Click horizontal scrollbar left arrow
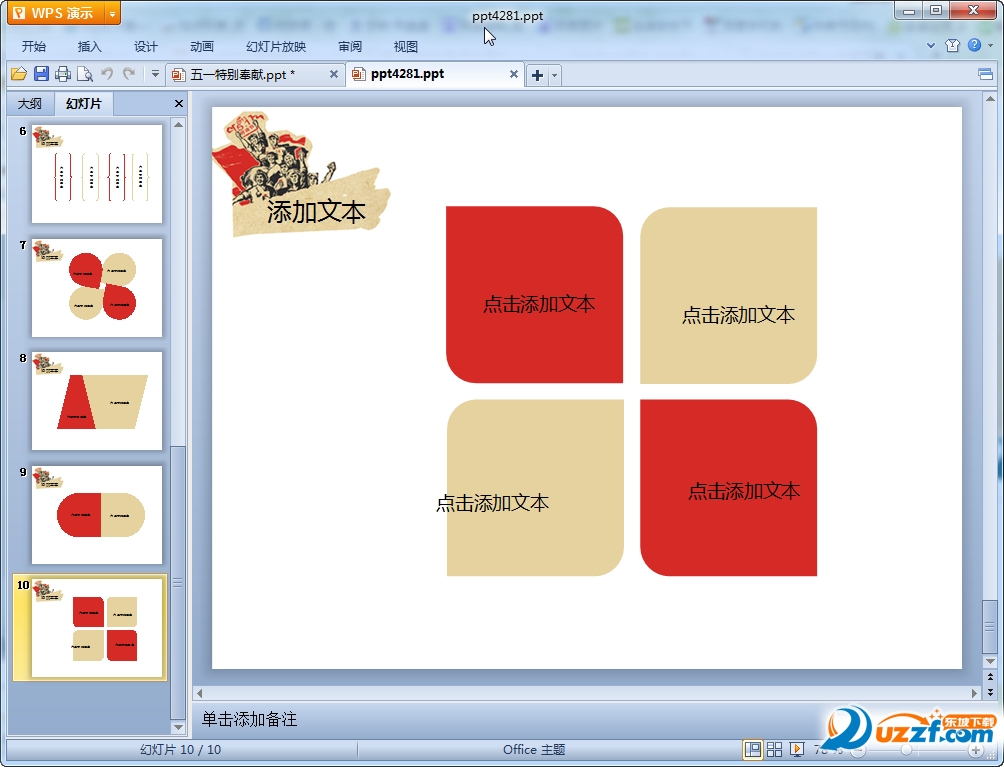 pyautogui.click(x=200, y=693)
